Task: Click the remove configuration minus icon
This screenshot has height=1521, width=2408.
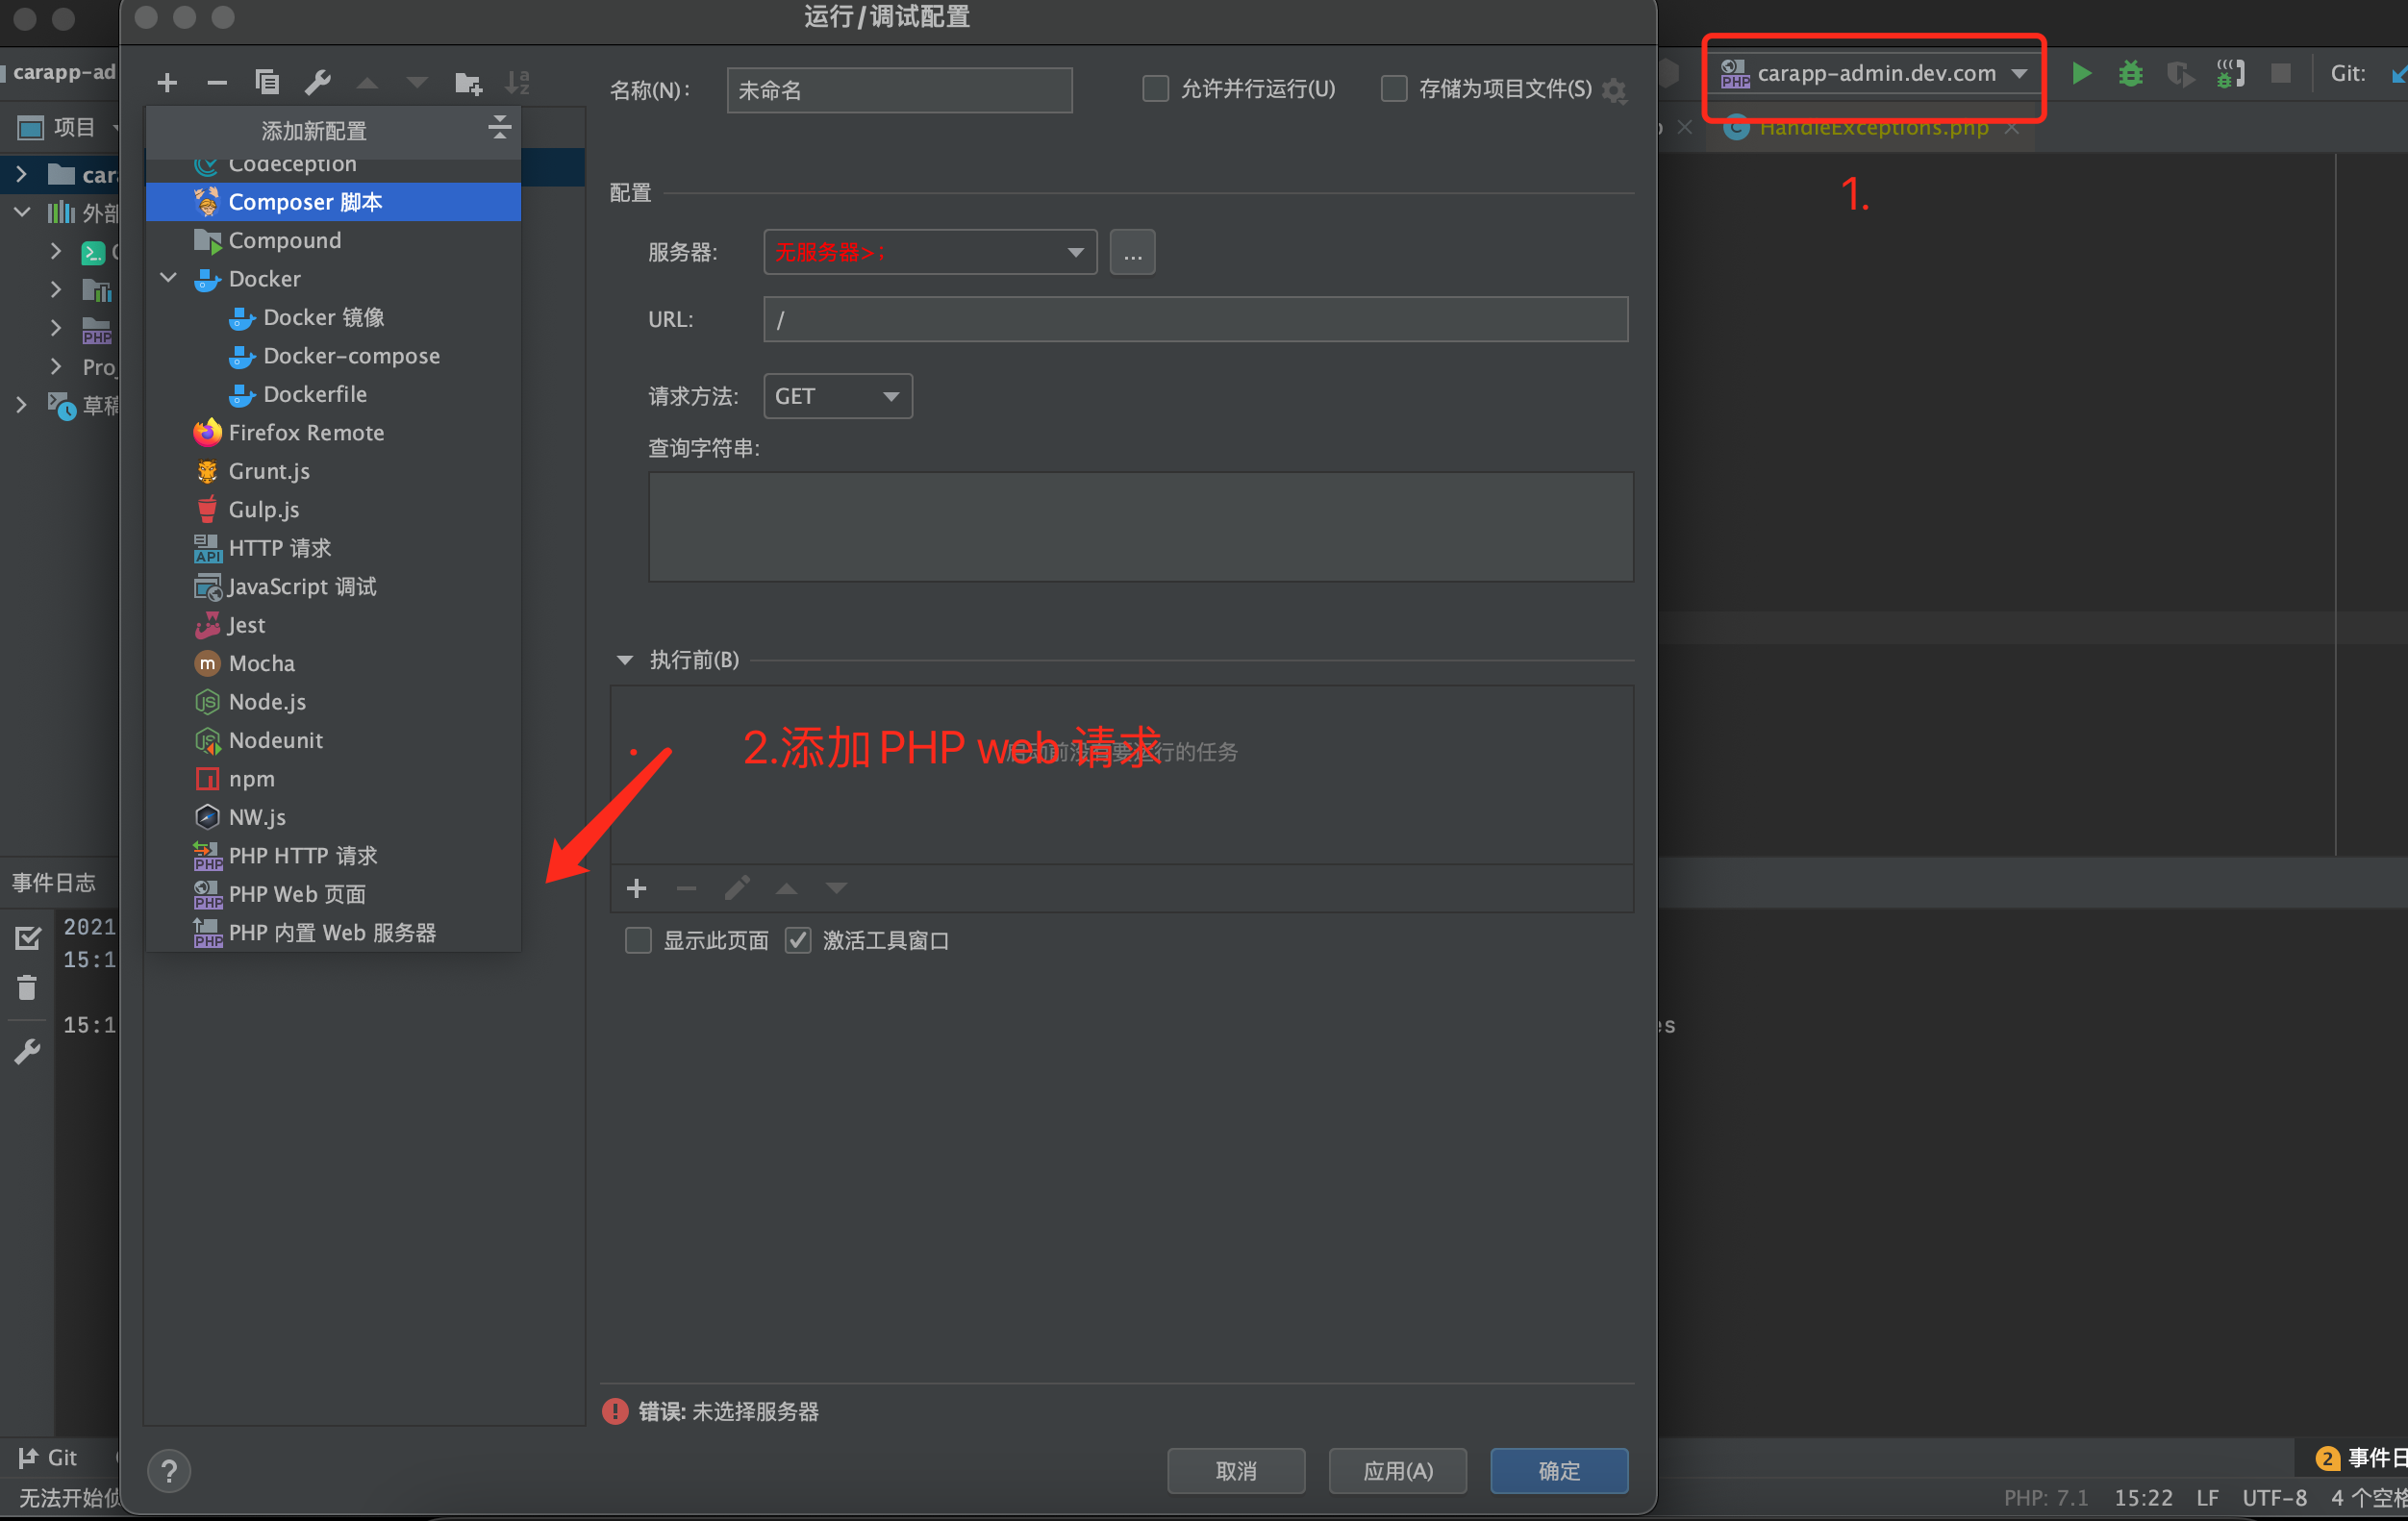Action: coord(216,82)
